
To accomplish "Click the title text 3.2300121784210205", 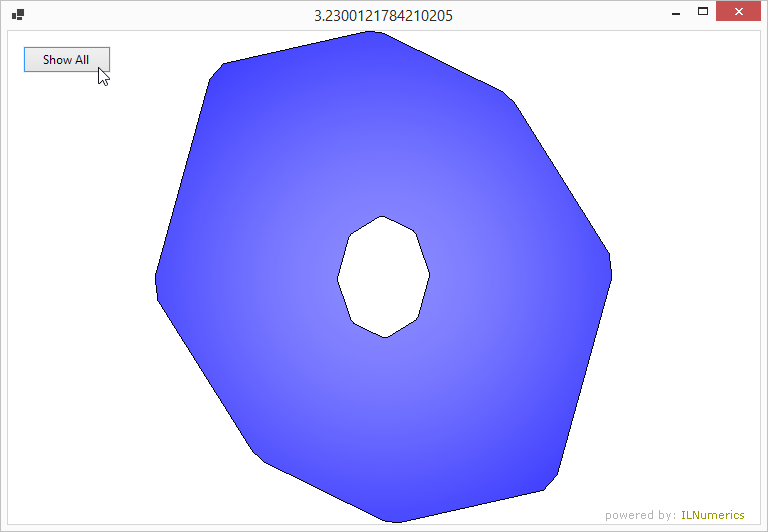I will (x=383, y=16).
